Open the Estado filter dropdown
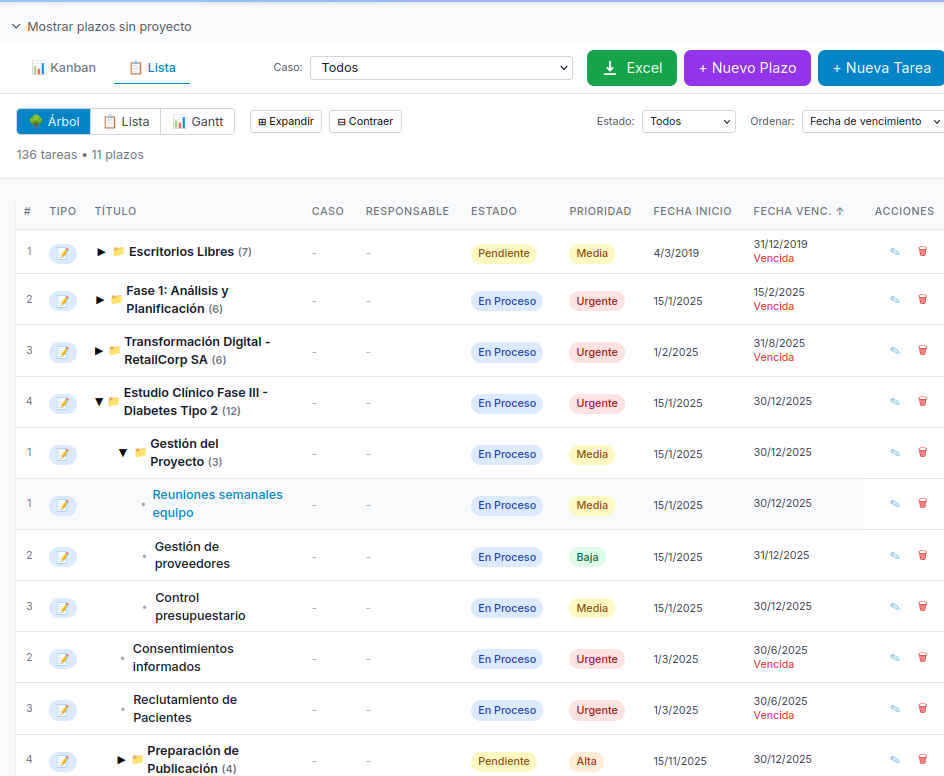The image size is (944, 776). [x=688, y=122]
